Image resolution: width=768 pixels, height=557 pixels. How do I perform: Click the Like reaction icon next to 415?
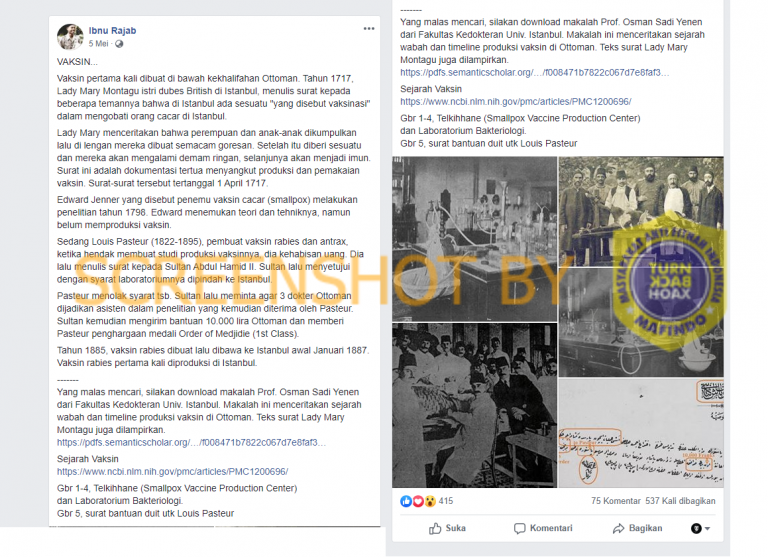point(406,501)
